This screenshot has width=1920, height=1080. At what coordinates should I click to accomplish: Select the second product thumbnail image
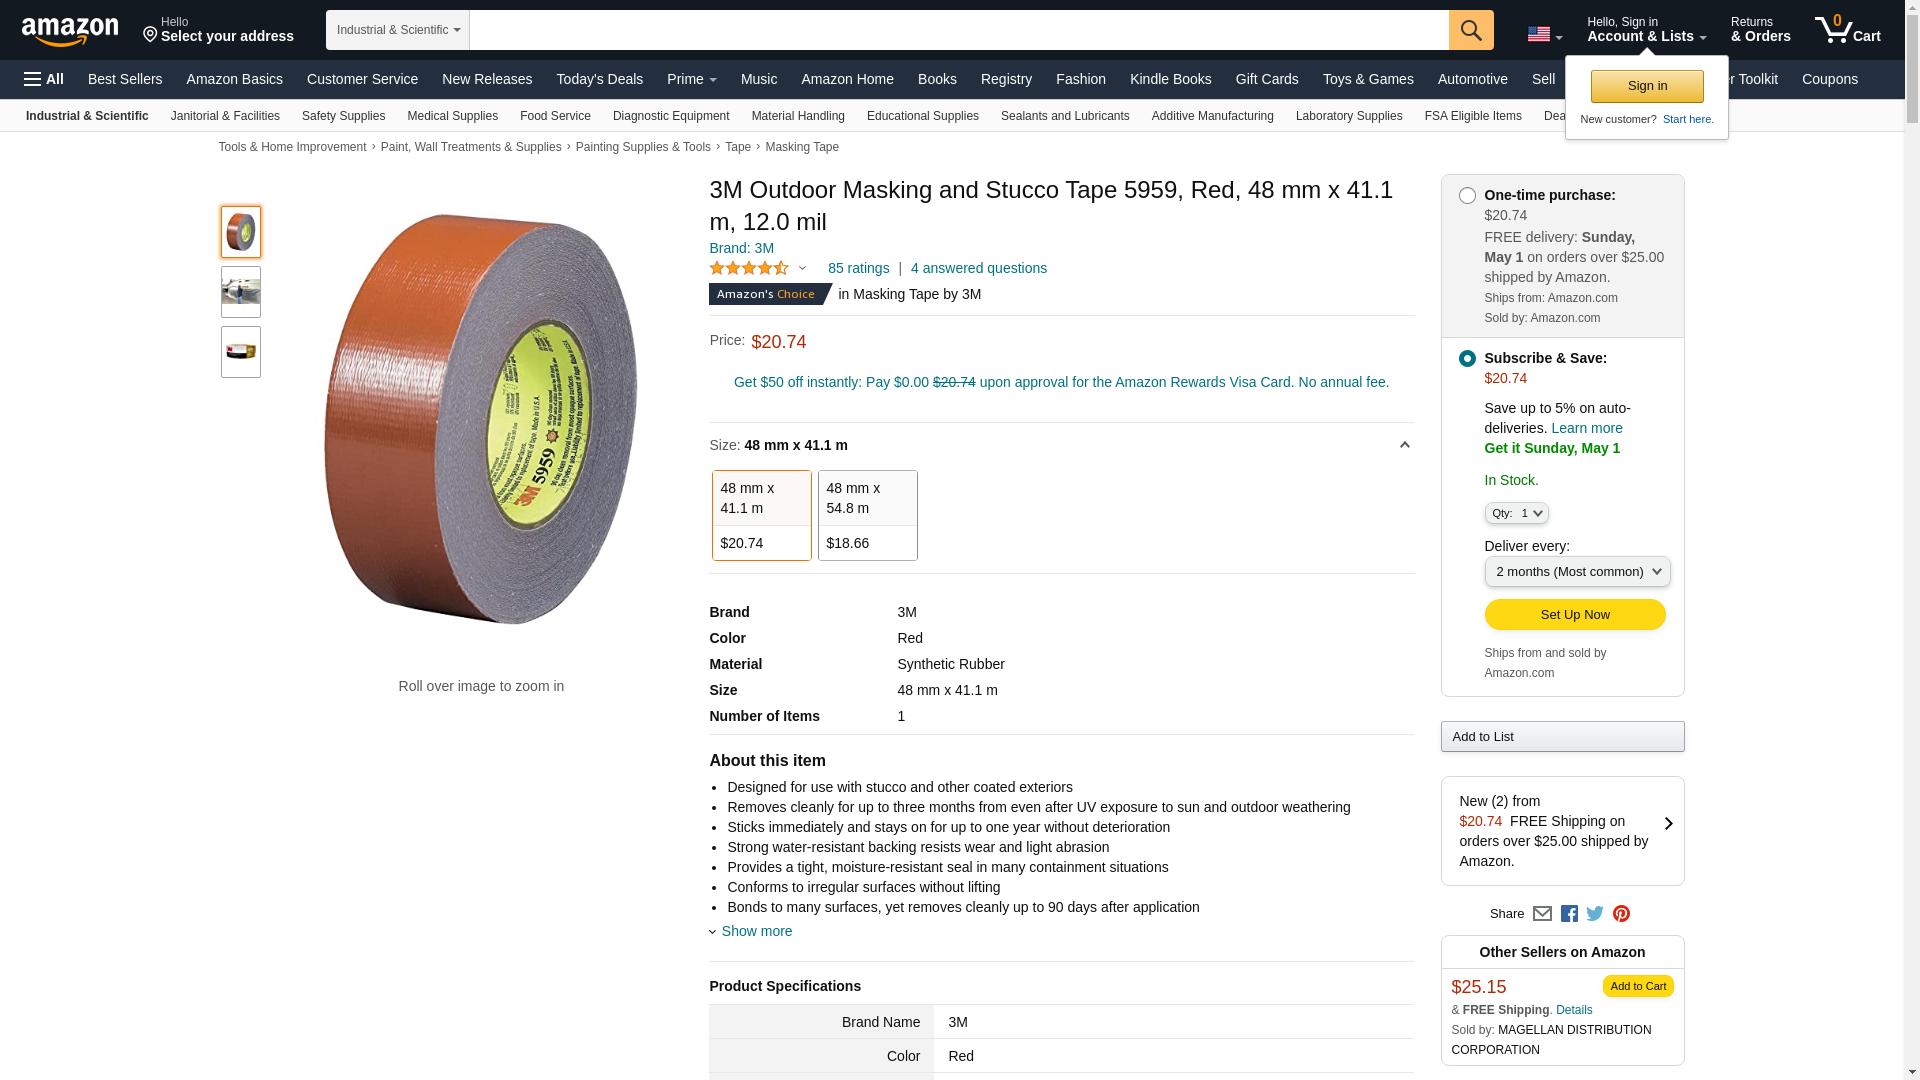(x=241, y=292)
